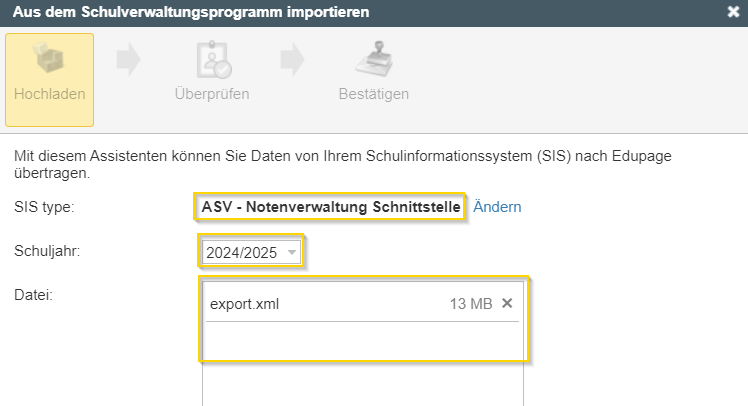This screenshot has height=406, width=748.
Task: Select the Überprüfen clipboard icon
Action: point(214,59)
